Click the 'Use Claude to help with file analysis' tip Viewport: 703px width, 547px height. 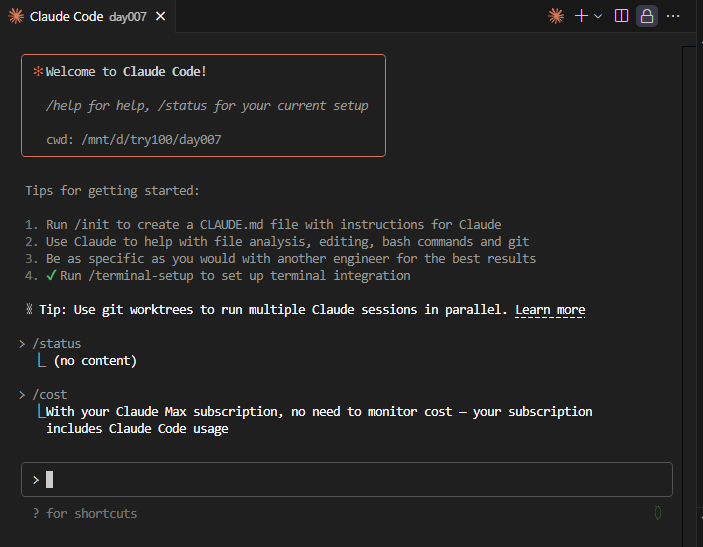pyautogui.click(x=287, y=242)
